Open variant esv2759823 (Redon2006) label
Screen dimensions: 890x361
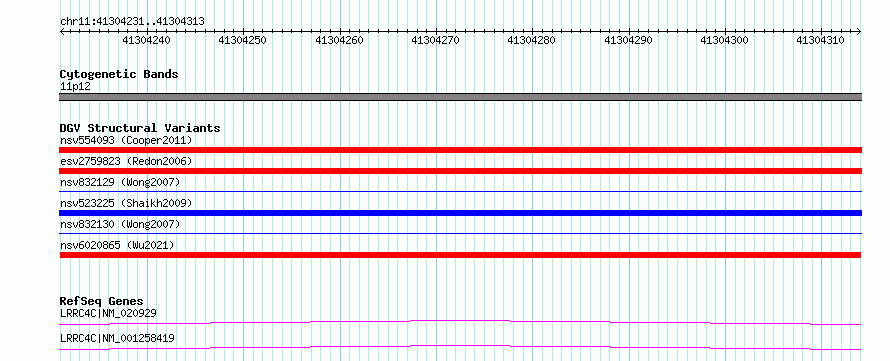[126, 161]
